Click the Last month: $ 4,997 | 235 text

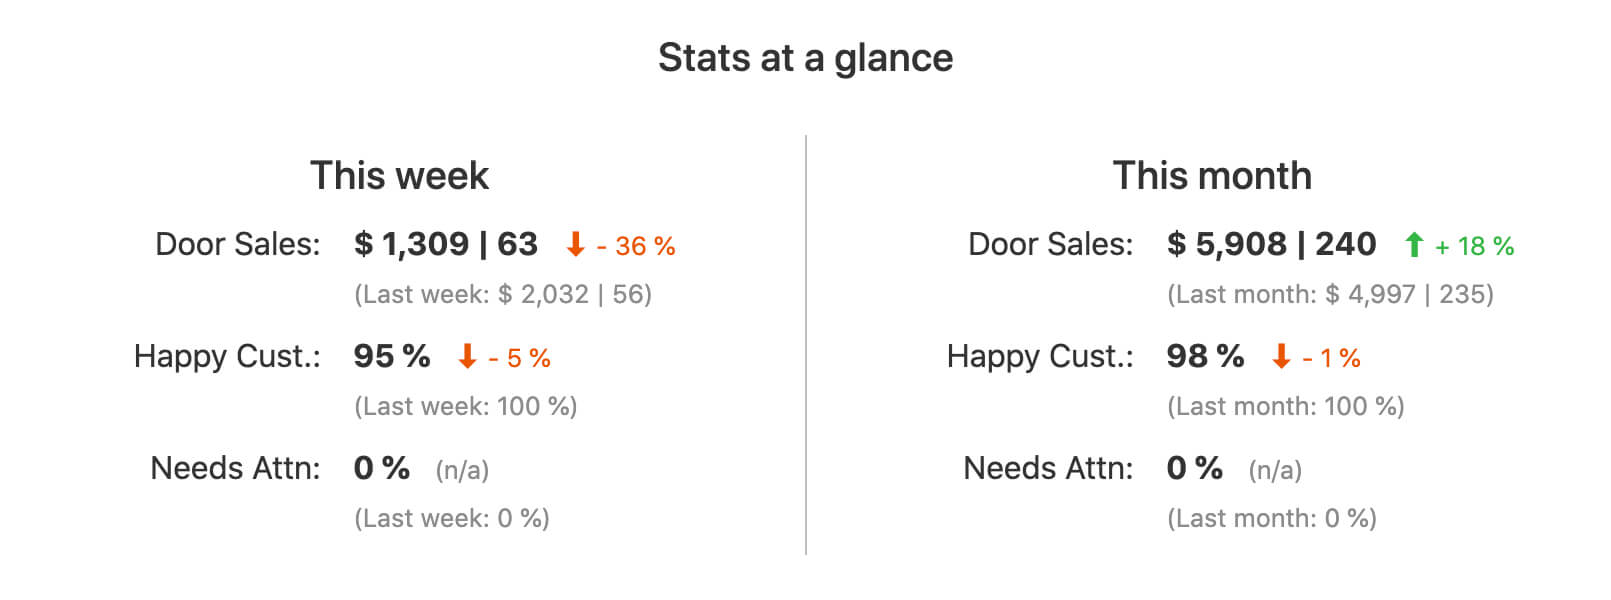point(1330,294)
